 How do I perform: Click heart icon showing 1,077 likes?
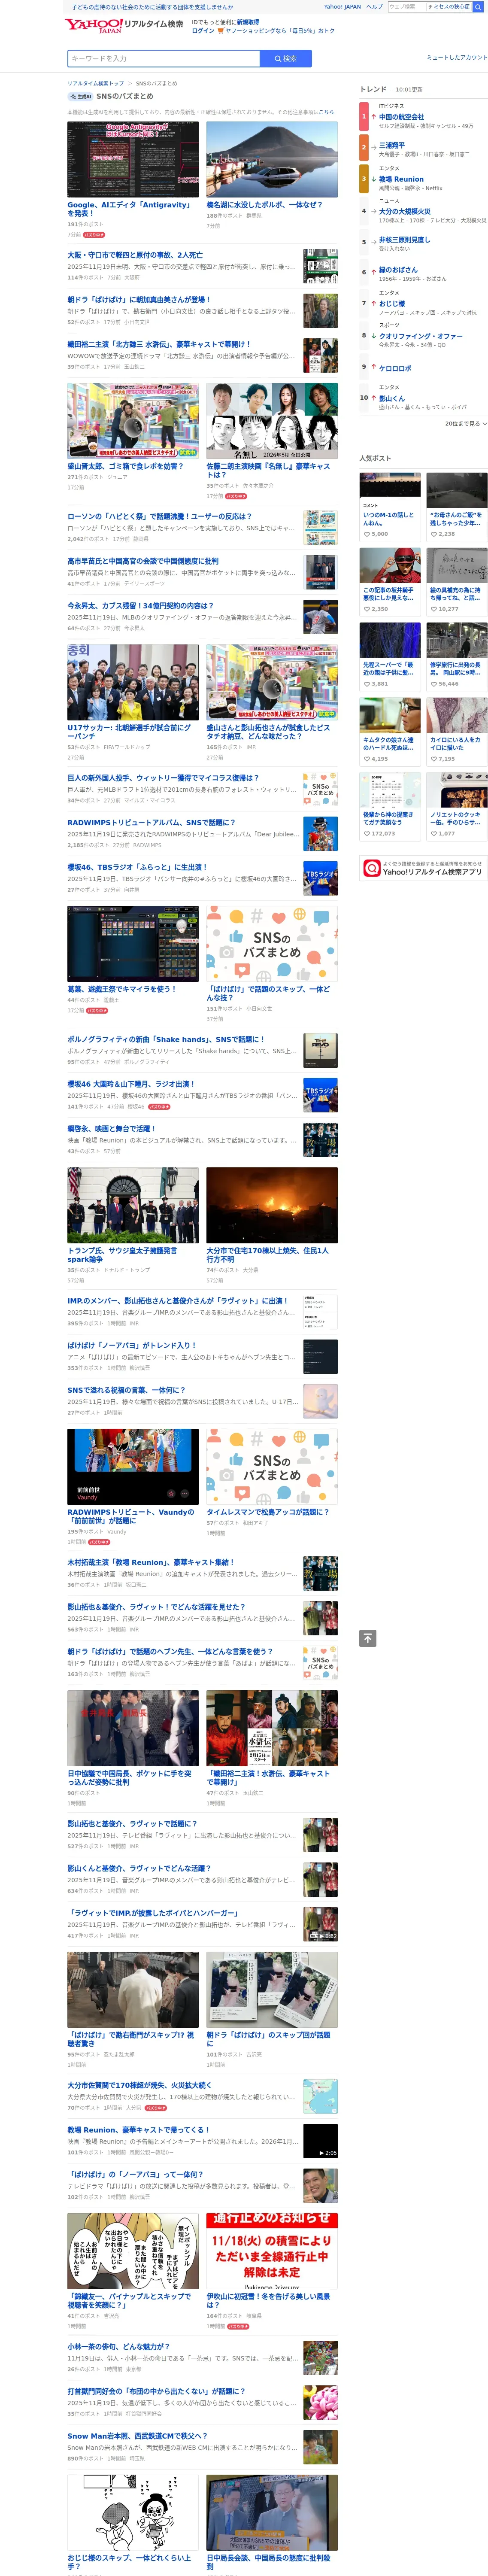click(433, 834)
